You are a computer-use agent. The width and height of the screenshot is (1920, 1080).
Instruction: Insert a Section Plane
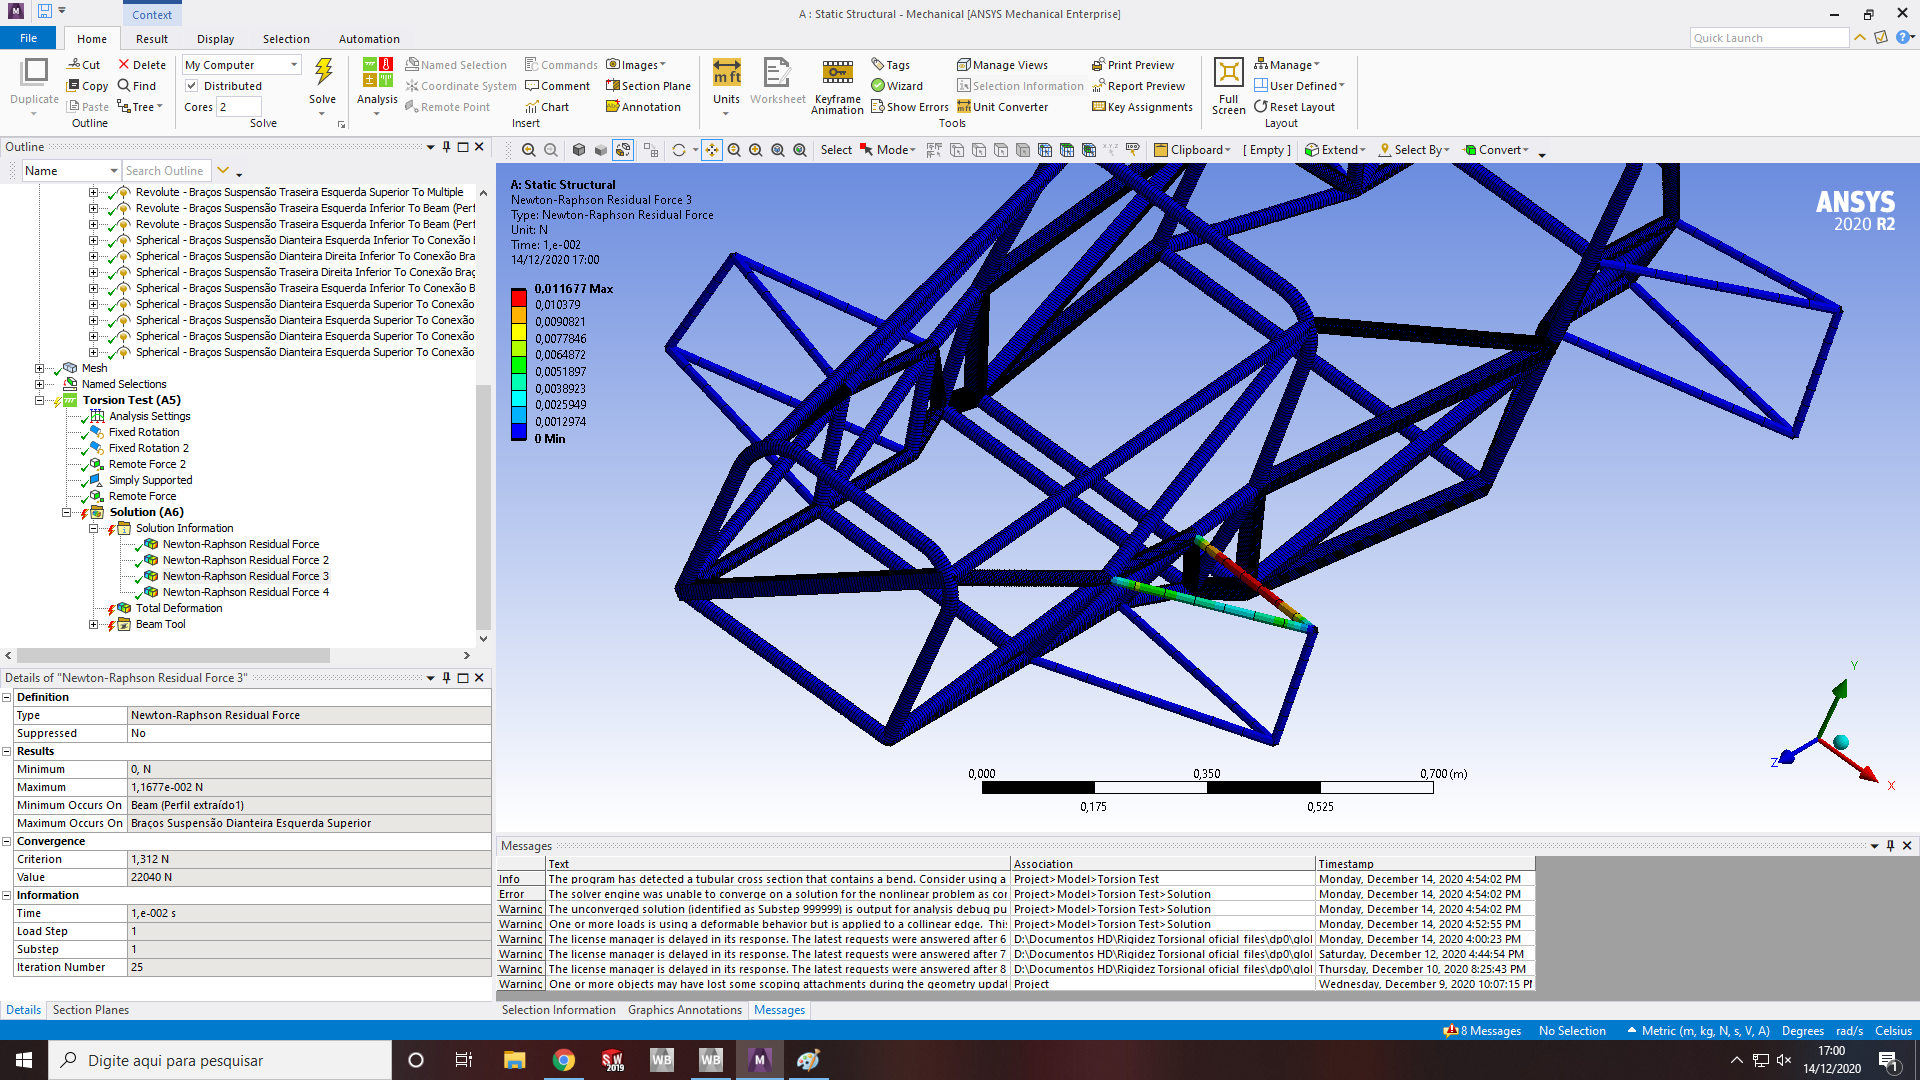point(648,86)
